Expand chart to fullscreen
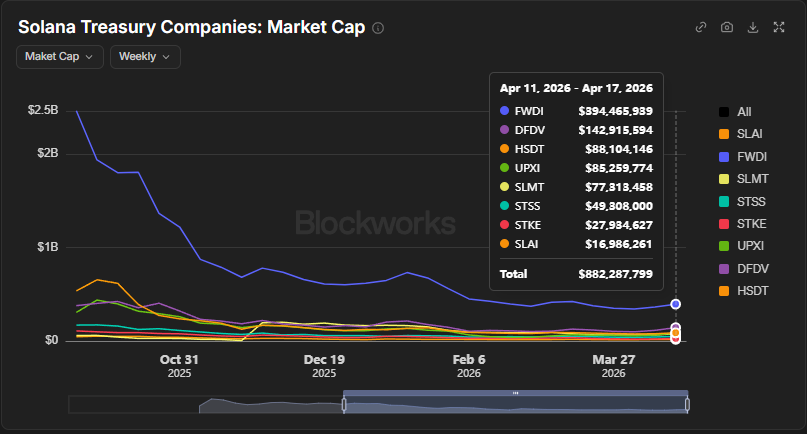Screen dimensions: 807x434 [779, 27]
